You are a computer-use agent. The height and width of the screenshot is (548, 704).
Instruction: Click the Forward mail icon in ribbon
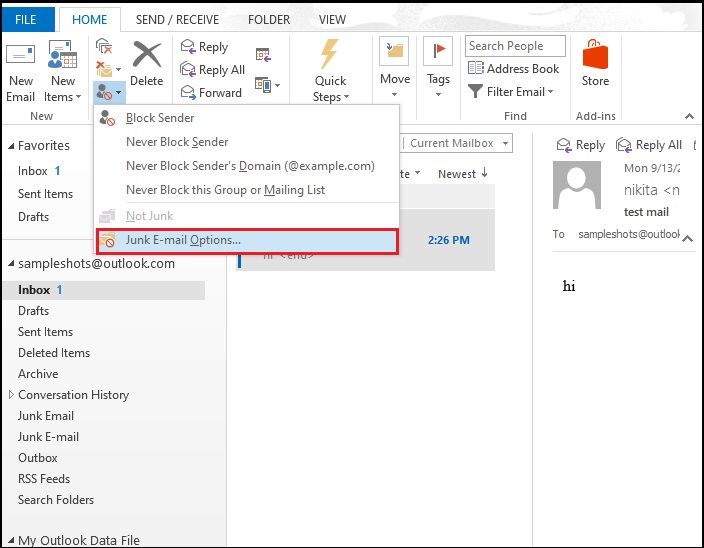tap(187, 92)
